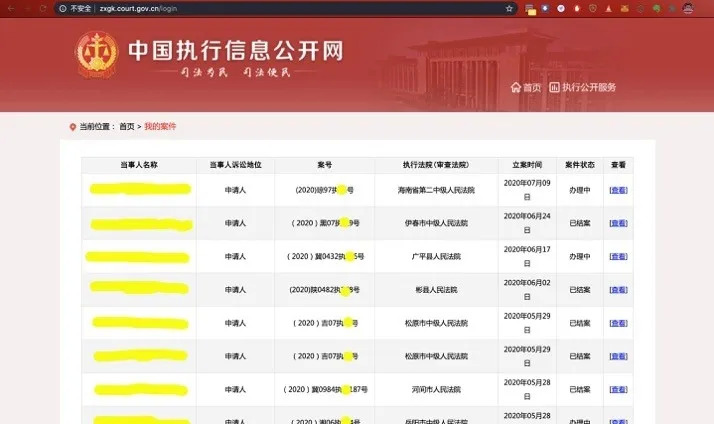Image resolution: width=714 pixels, height=424 pixels.
Task: Click 申请人 in the 海南省第二中级人民法院 row
Action: pyautogui.click(x=235, y=190)
